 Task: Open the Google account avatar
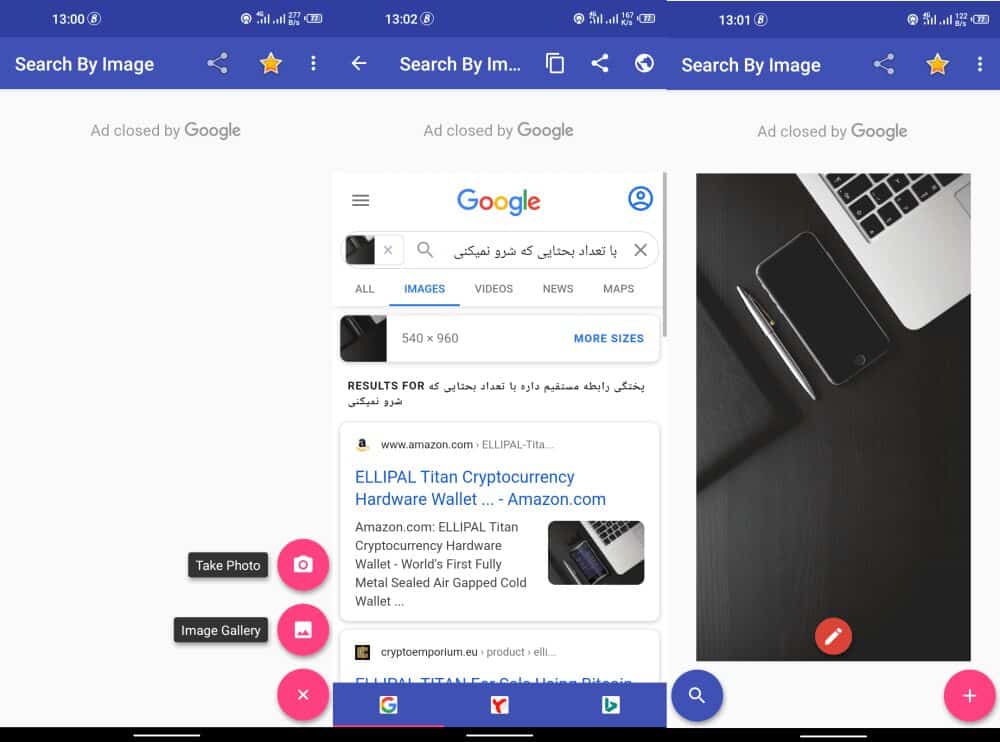pyautogui.click(x=640, y=199)
